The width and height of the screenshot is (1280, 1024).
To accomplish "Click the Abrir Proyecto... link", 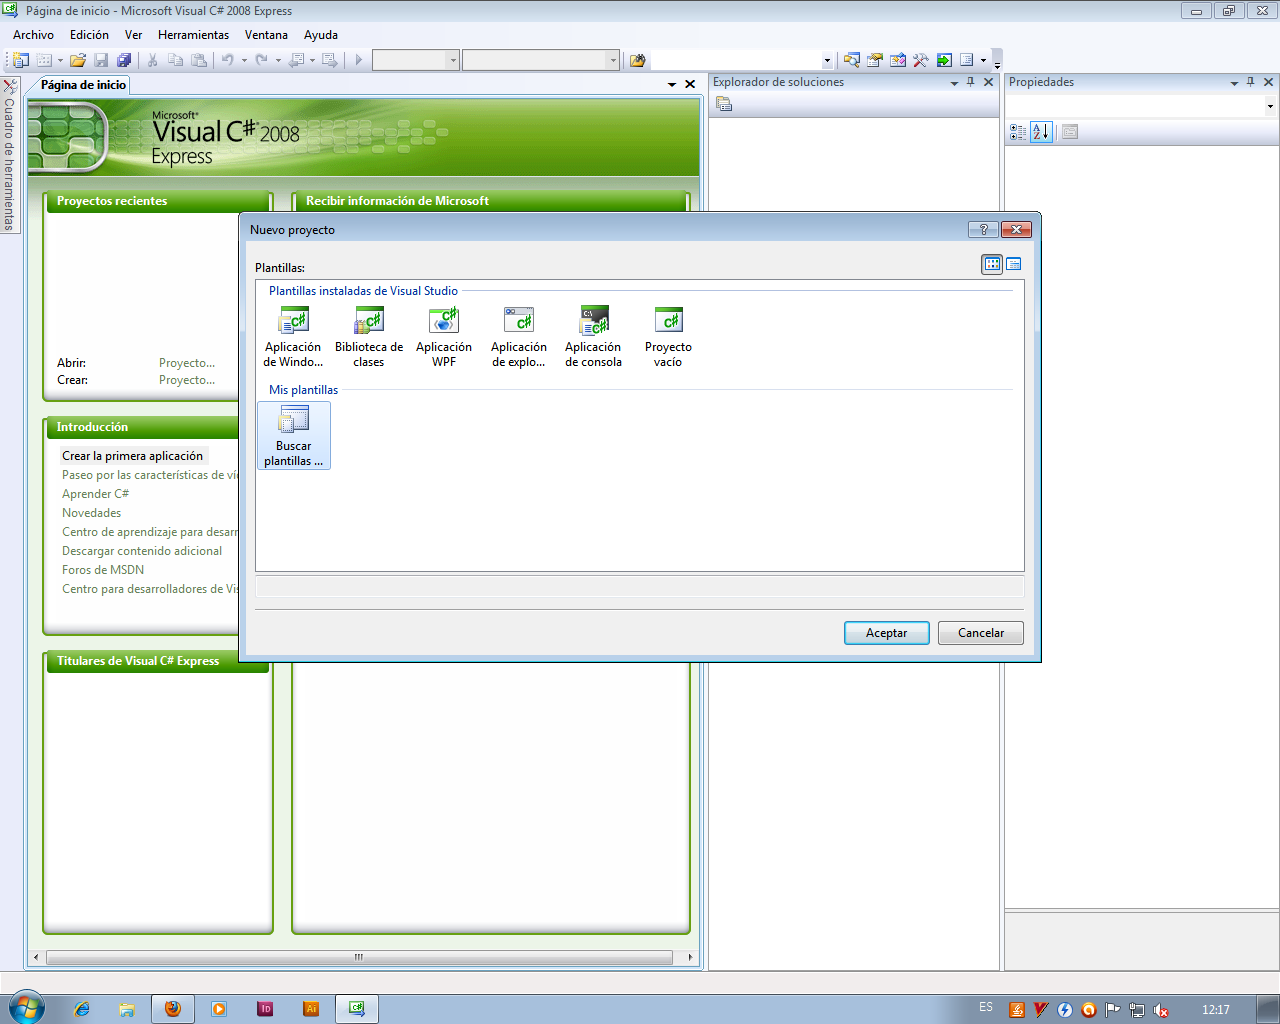I will tap(187, 363).
